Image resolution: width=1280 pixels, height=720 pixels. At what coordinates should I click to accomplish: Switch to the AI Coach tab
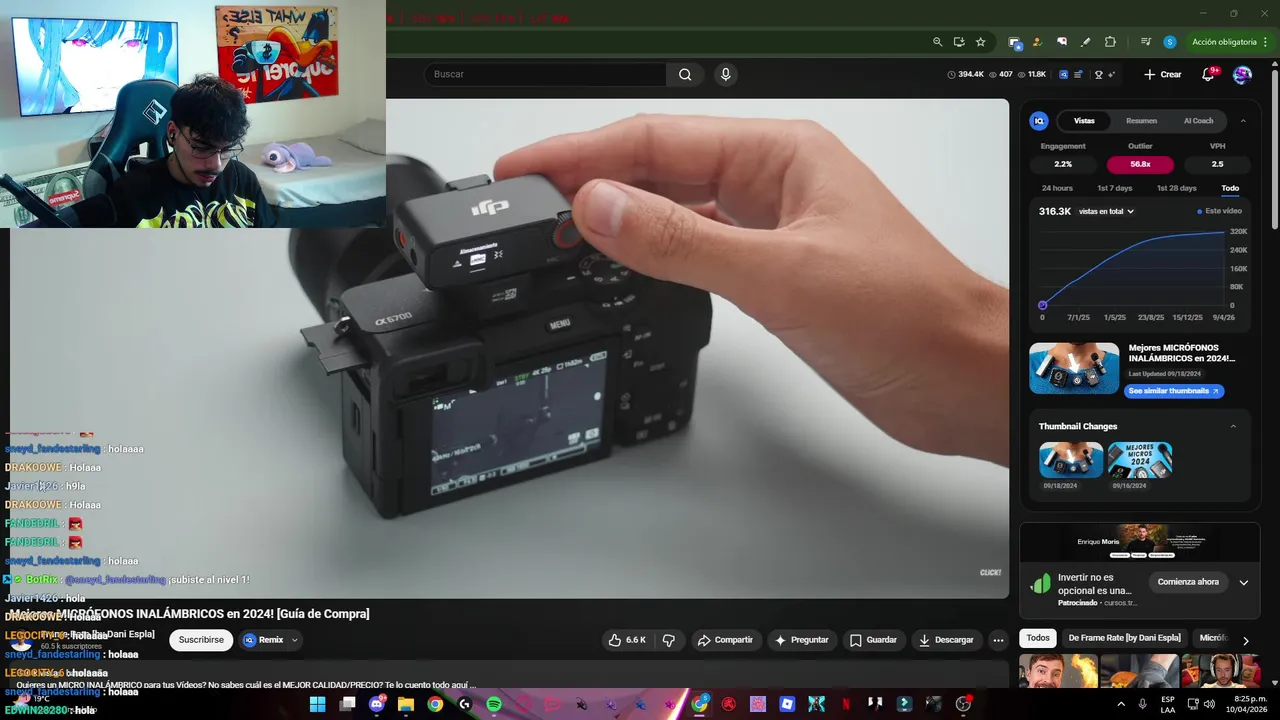tap(1198, 121)
